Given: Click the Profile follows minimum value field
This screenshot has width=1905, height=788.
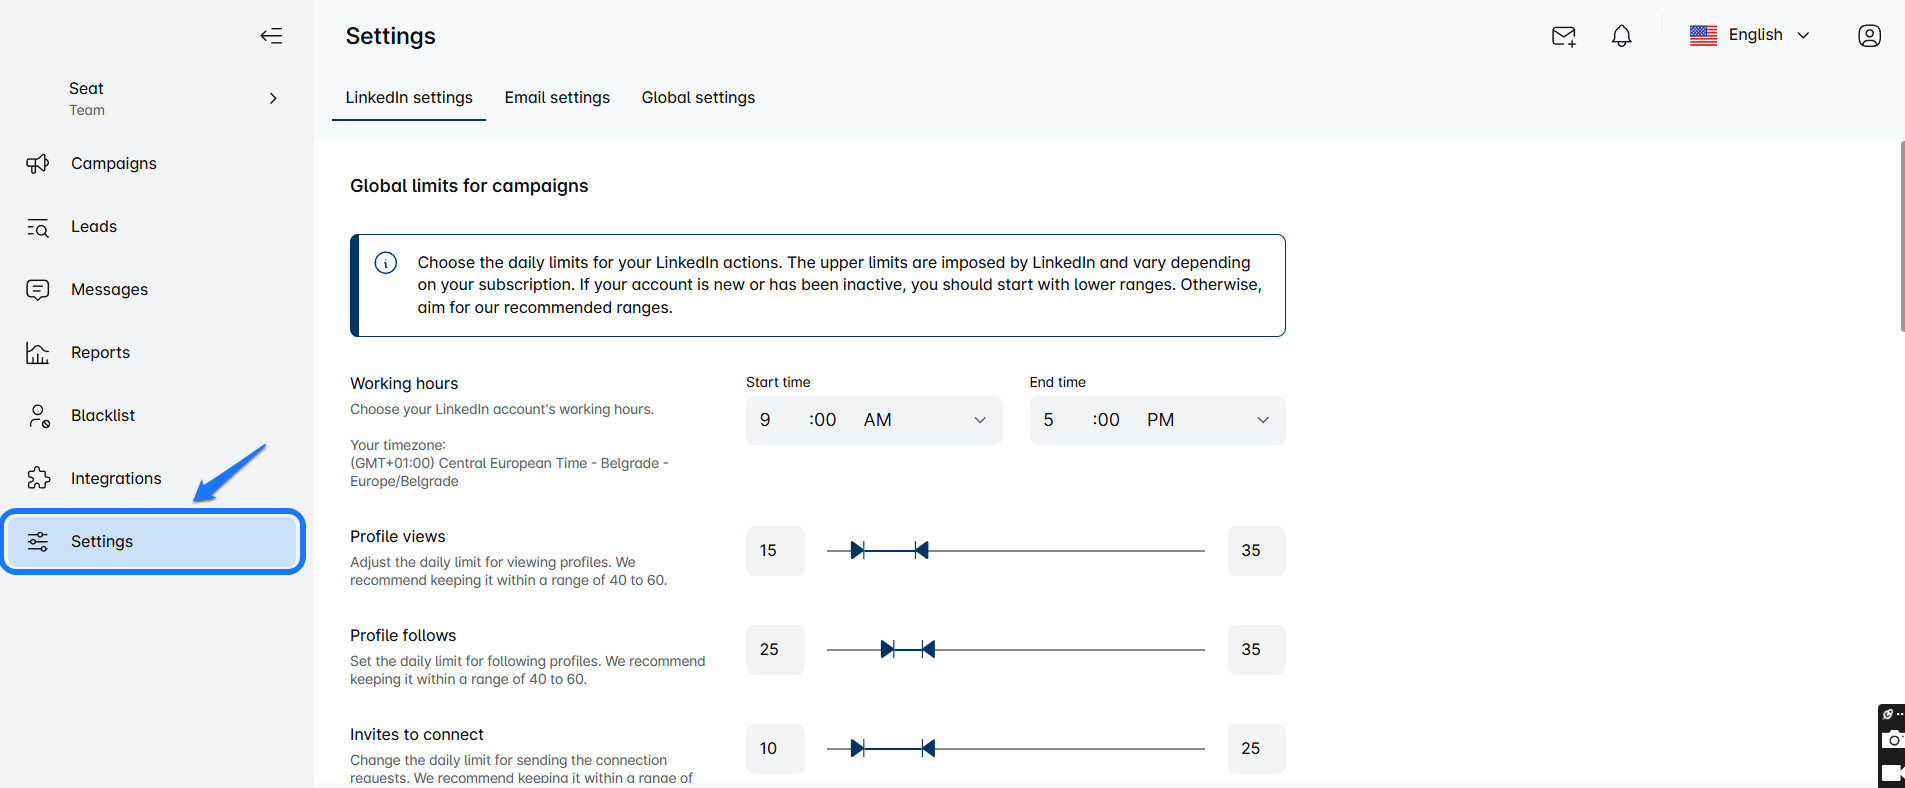Looking at the screenshot, I should (x=774, y=650).
